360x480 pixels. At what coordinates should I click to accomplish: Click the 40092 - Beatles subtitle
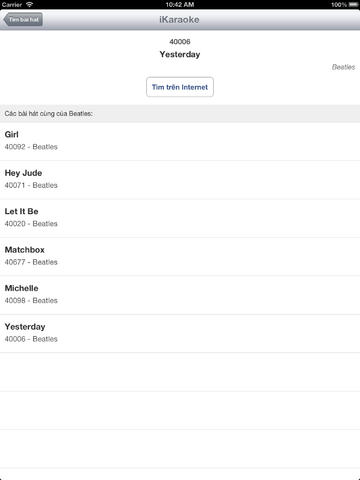click(31, 147)
